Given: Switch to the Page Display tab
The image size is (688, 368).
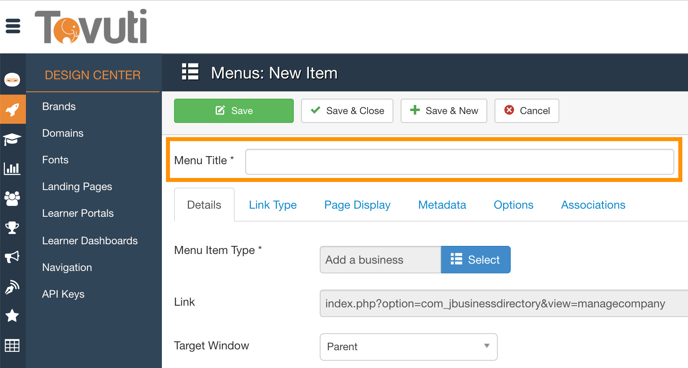Looking at the screenshot, I should [357, 205].
